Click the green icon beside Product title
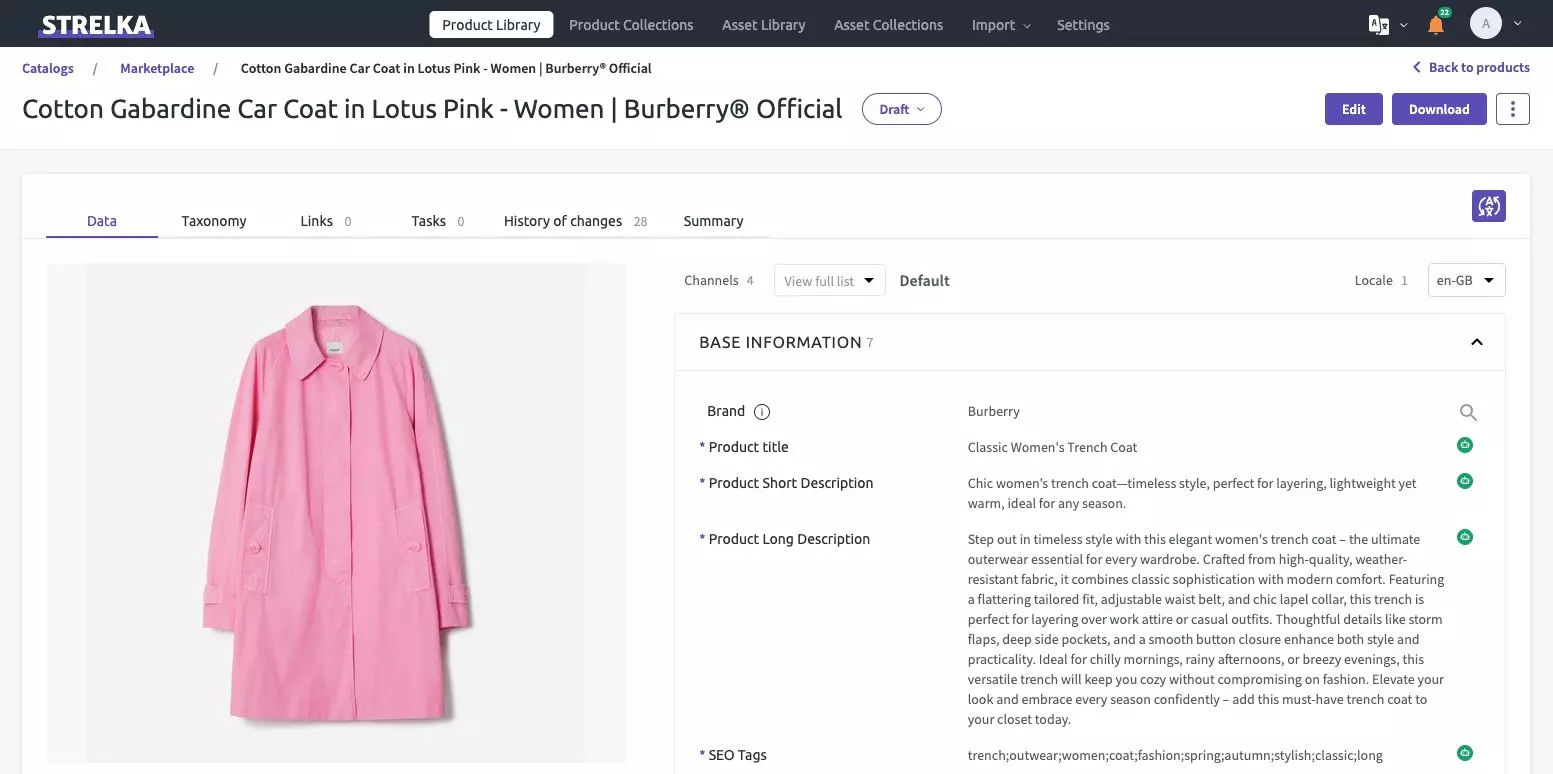The image size is (1553, 774). (x=1465, y=445)
